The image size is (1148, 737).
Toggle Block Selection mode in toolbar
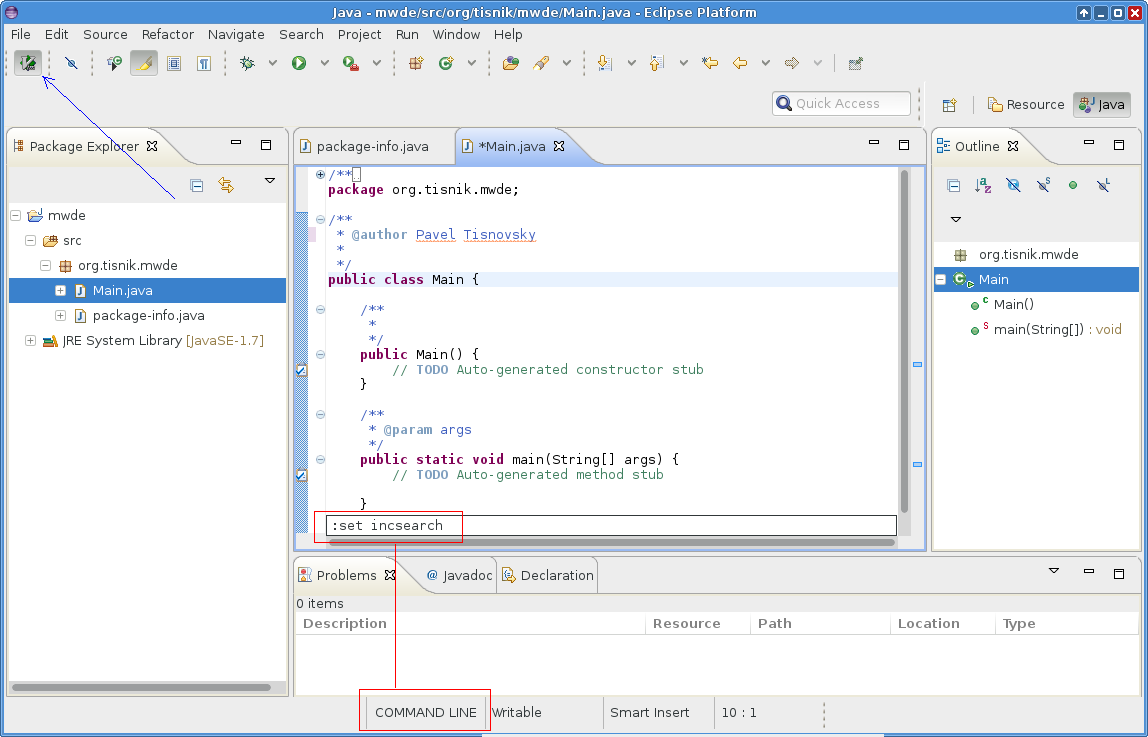click(x=174, y=64)
